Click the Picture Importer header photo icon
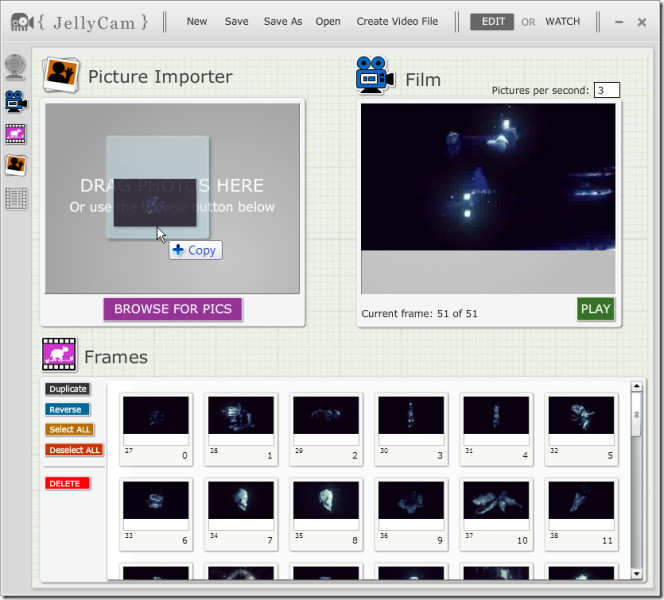664x600 pixels. pyautogui.click(x=61, y=75)
